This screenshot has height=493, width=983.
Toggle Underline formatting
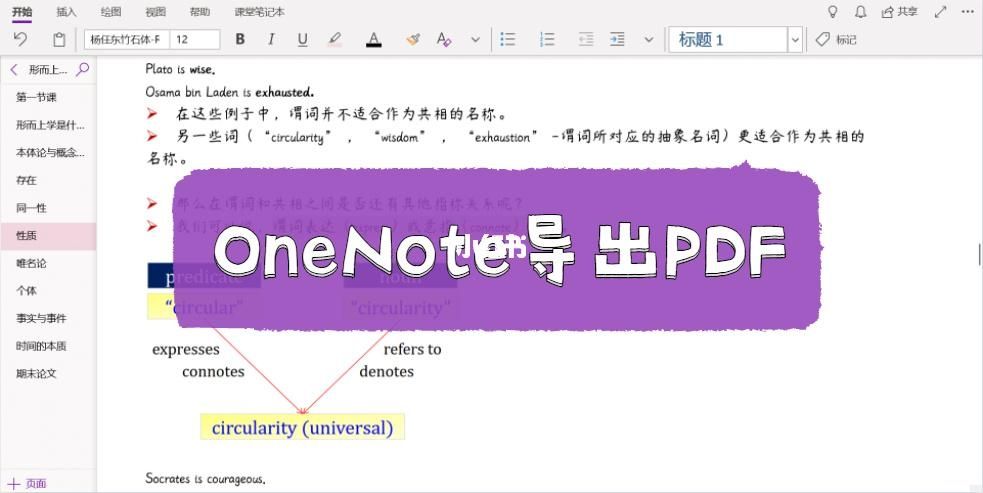(303, 40)
